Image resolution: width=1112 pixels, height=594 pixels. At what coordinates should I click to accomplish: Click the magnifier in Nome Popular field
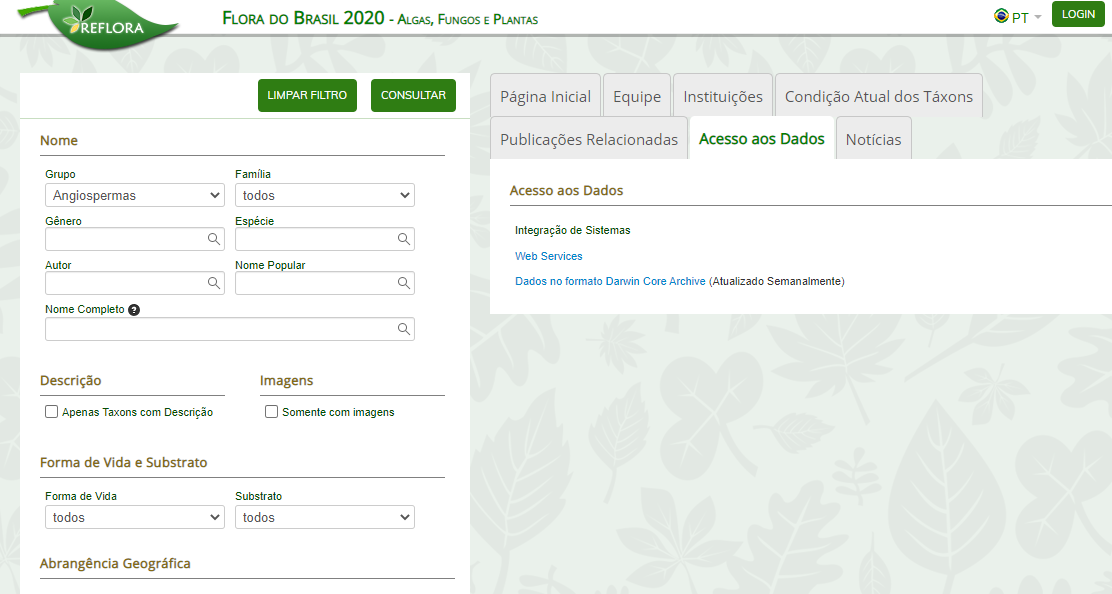pos(404,283)
